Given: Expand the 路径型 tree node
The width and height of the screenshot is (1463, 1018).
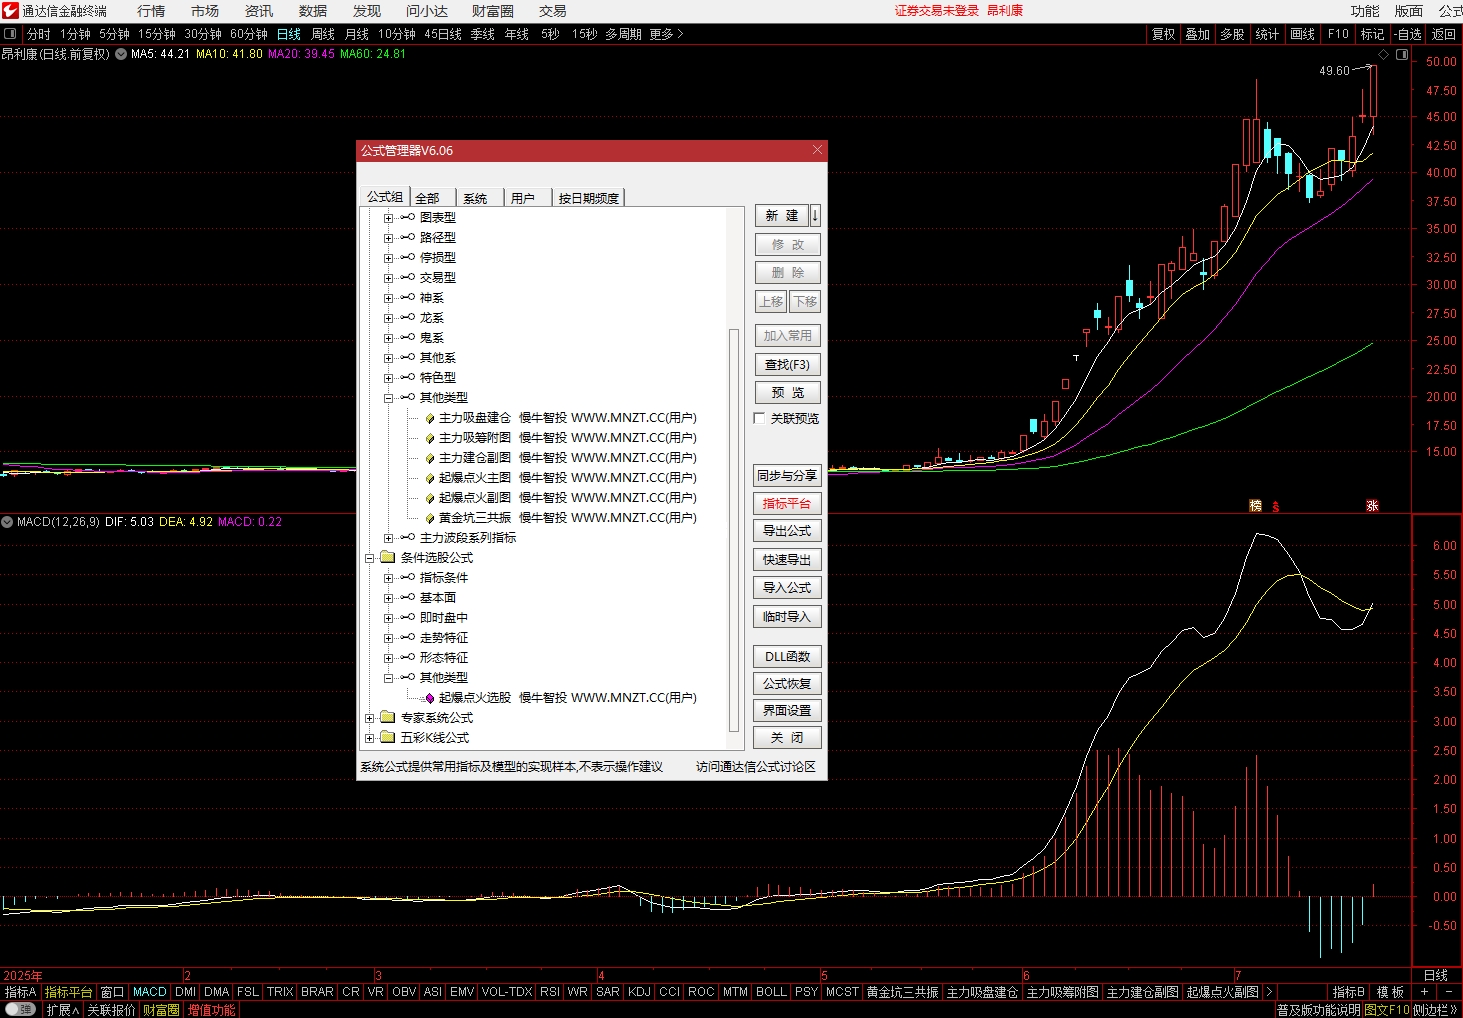Looking at the screenshot, I should pyautogui.click(x=389, y=238).
